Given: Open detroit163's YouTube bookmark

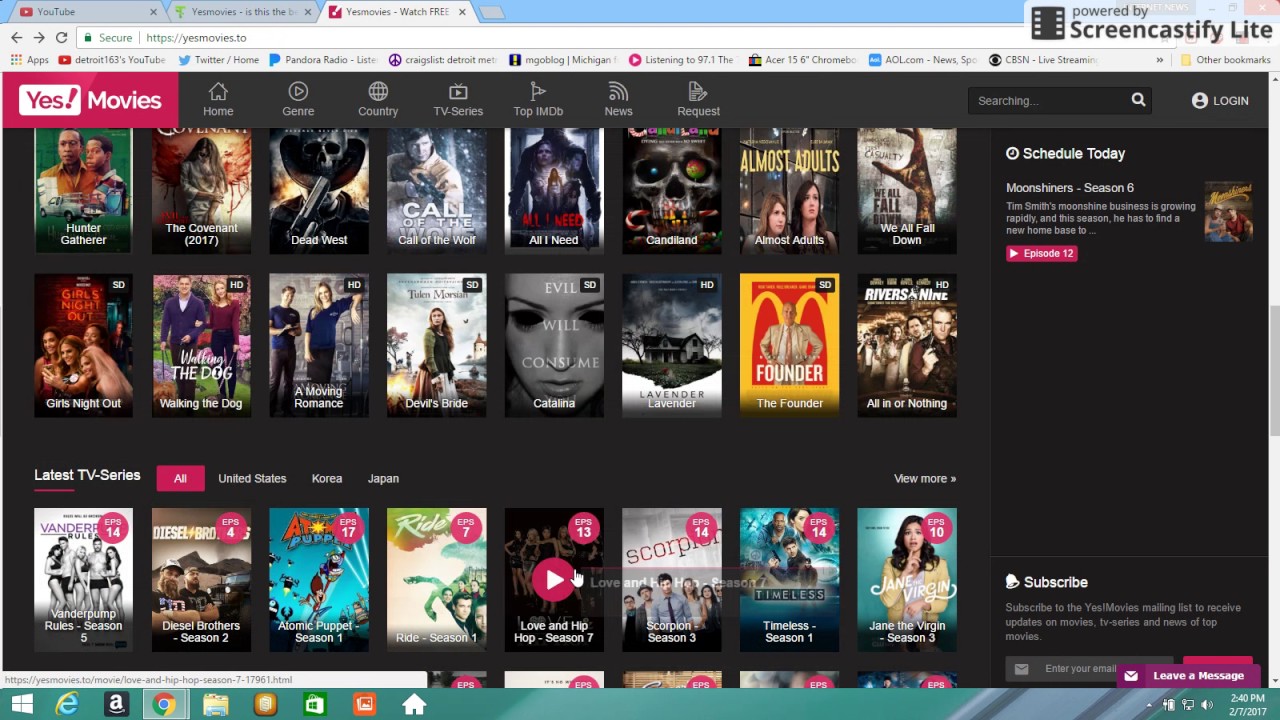Looking at the screenshot, I should (x=111, y=60).
